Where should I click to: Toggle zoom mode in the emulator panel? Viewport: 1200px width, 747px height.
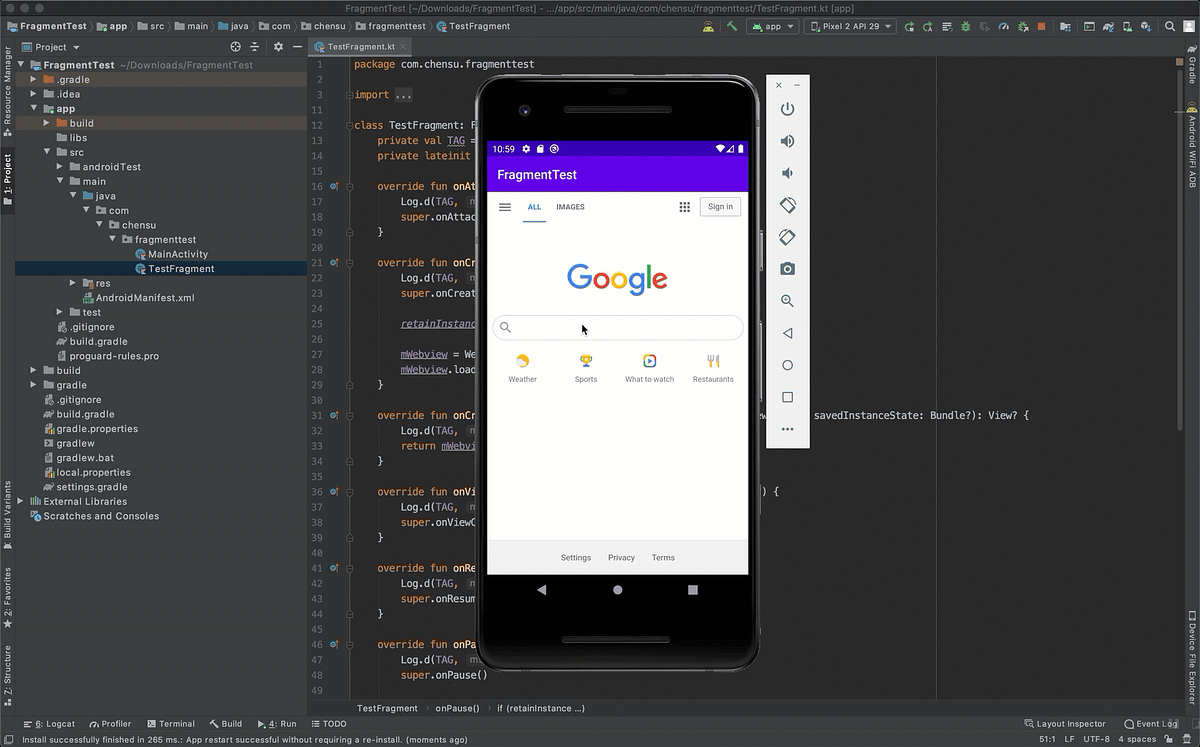[788, 300]
